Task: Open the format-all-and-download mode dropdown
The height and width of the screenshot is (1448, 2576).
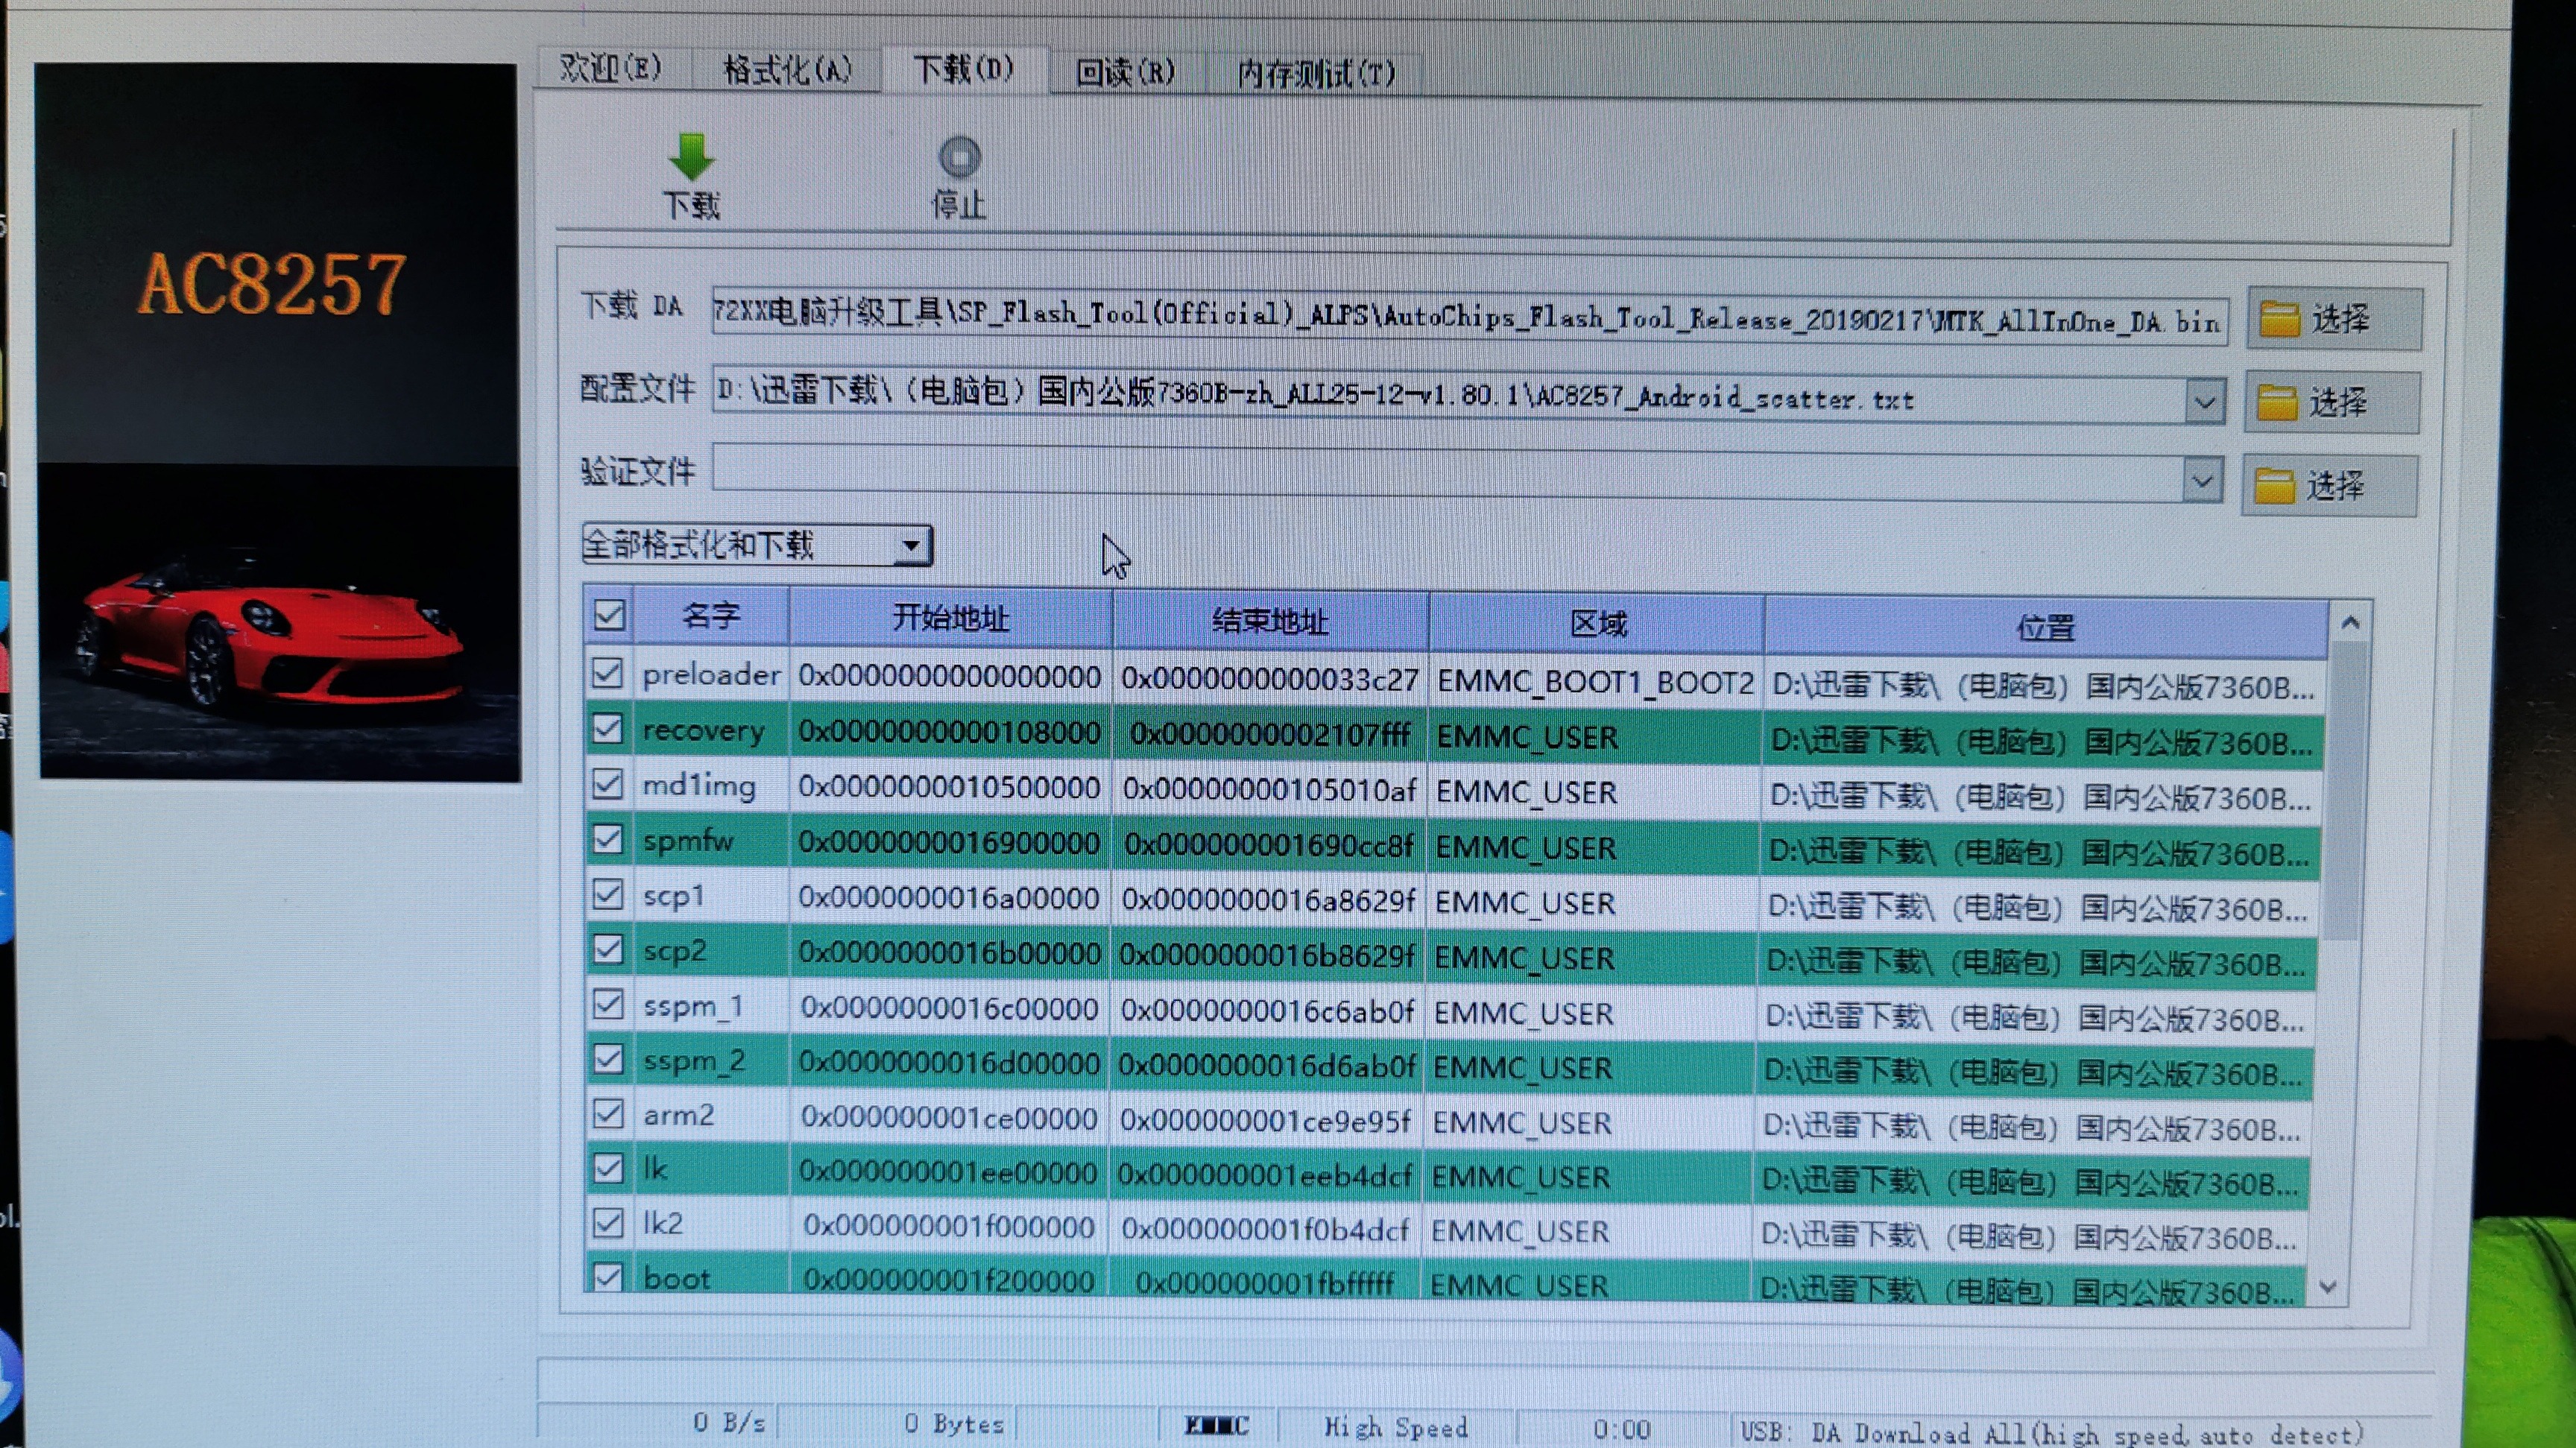Action: pyautogui.click(x=909, y=546)
